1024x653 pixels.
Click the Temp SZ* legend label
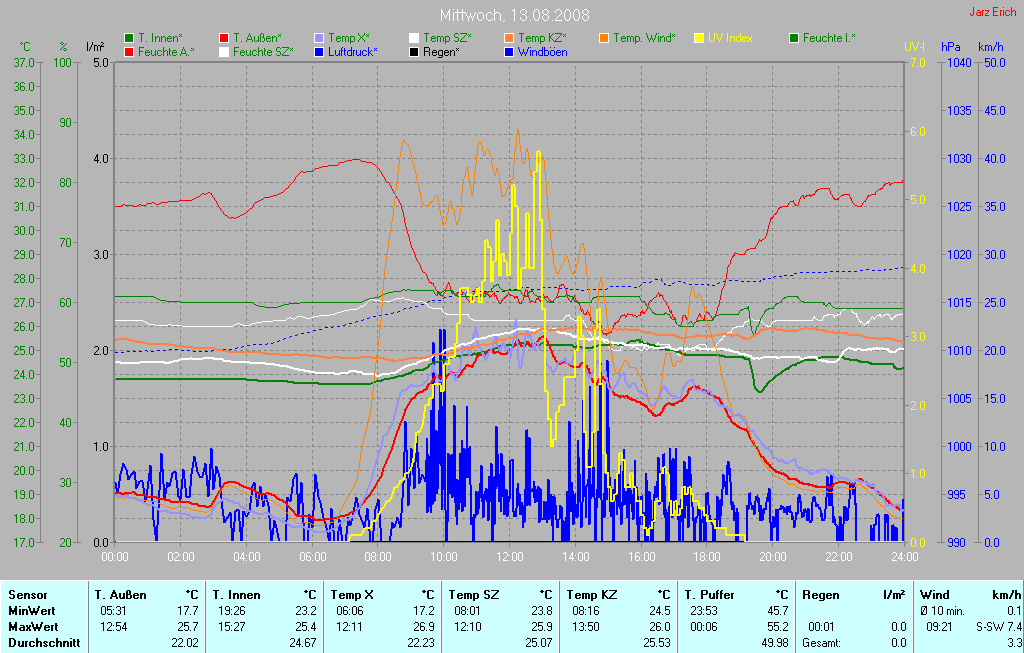pos(447,39)
